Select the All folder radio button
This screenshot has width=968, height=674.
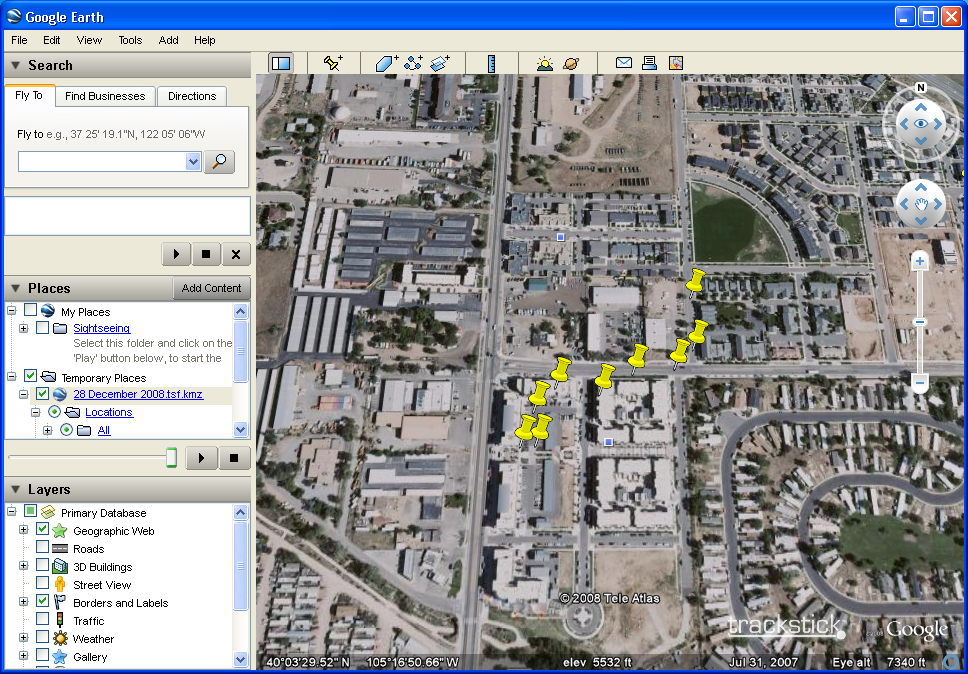[x=67, y=430]
